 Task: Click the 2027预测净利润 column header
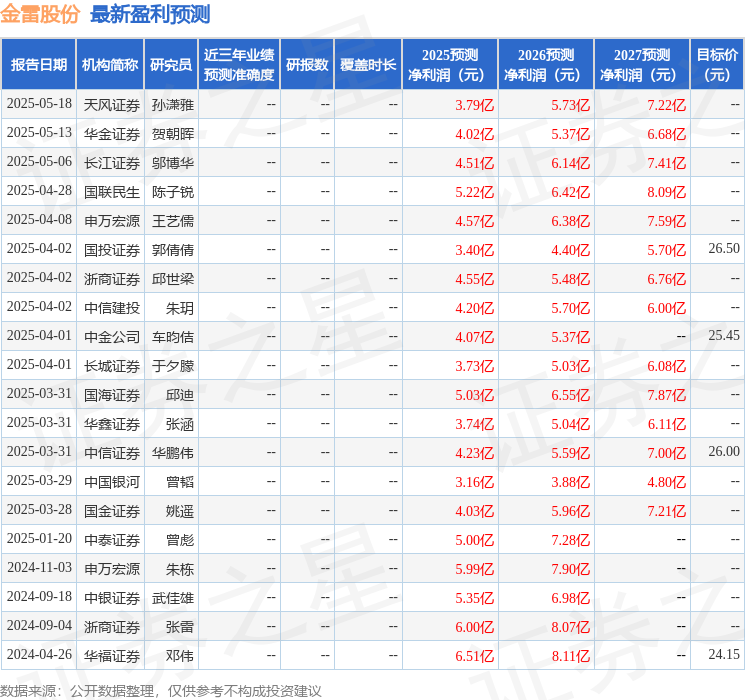pos(642,65)
